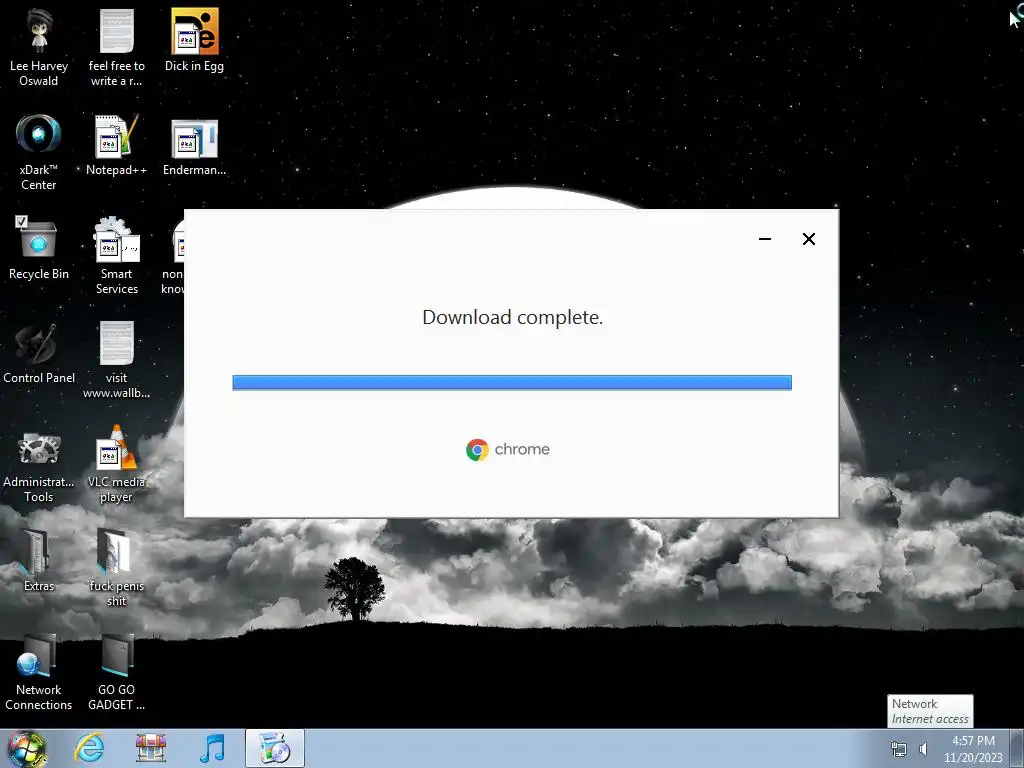1024x768 pixels.
Task: Minimize the Chrome installer window
Action: 765,239
